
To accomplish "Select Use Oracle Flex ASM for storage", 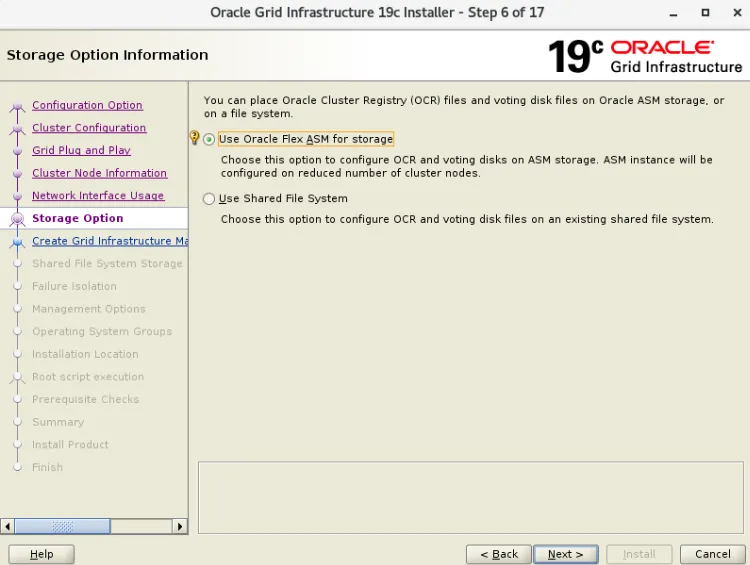I will [209, 139].
